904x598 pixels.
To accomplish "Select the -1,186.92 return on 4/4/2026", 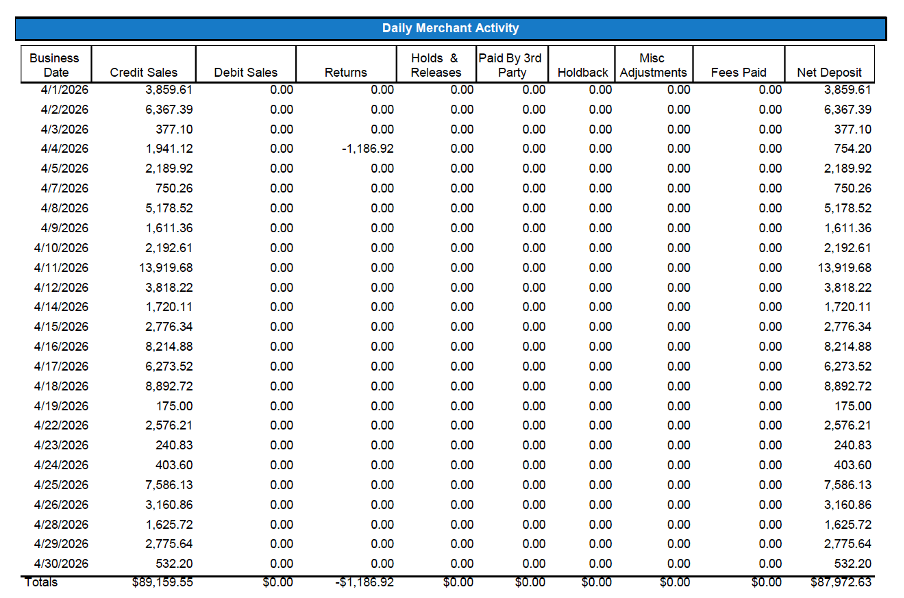I will click(x=368, y=149).
